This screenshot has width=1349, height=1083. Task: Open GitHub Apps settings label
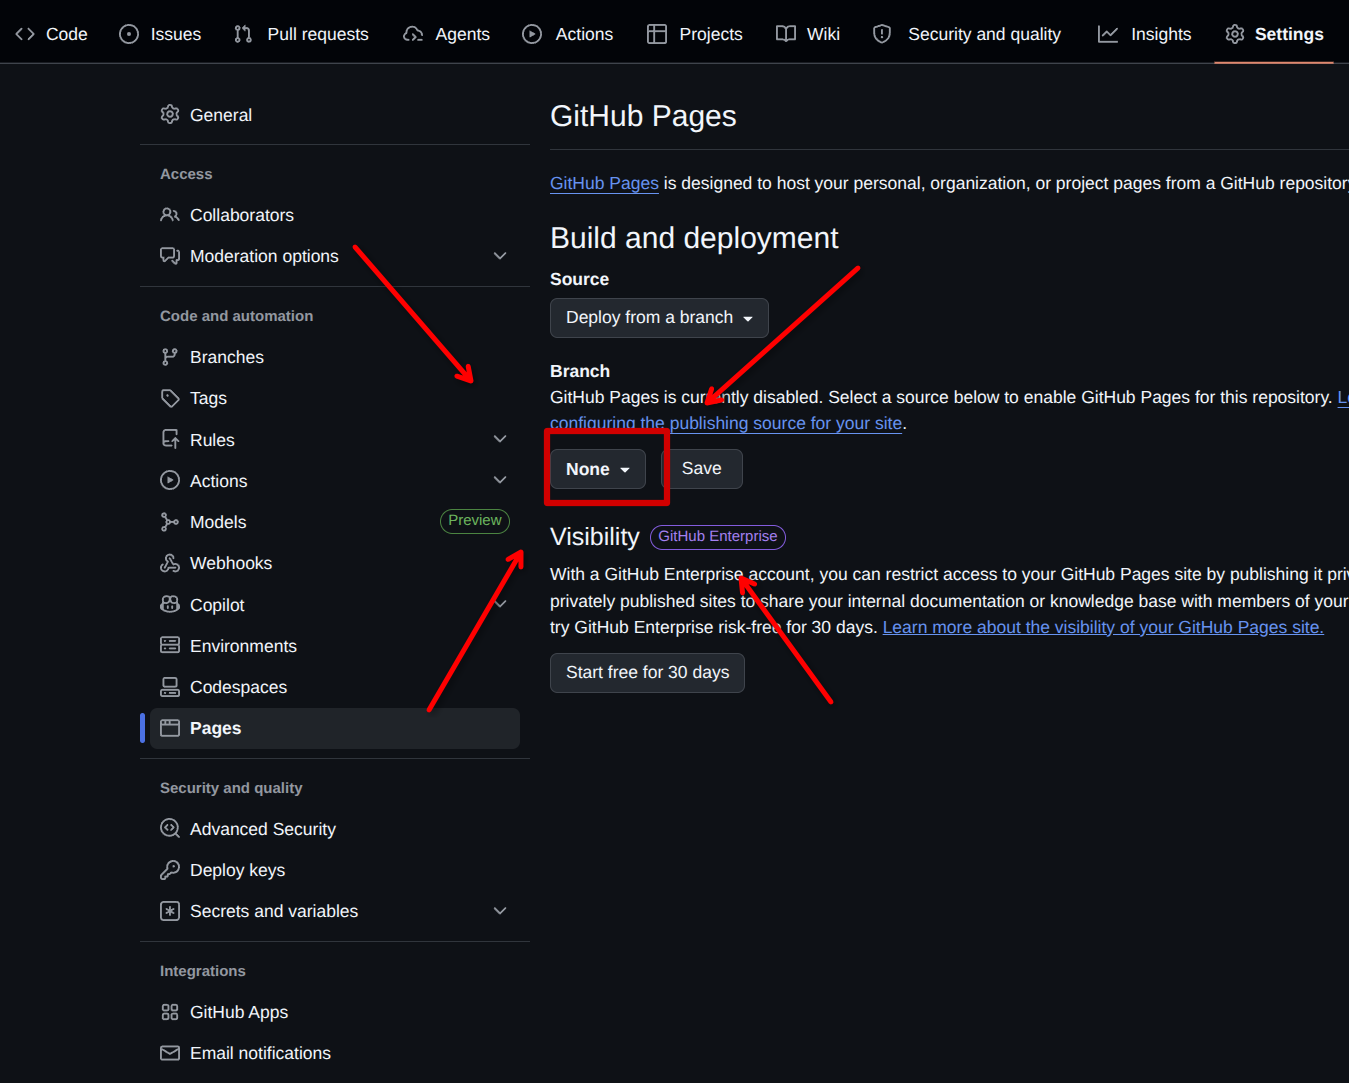click(239, 1012)
